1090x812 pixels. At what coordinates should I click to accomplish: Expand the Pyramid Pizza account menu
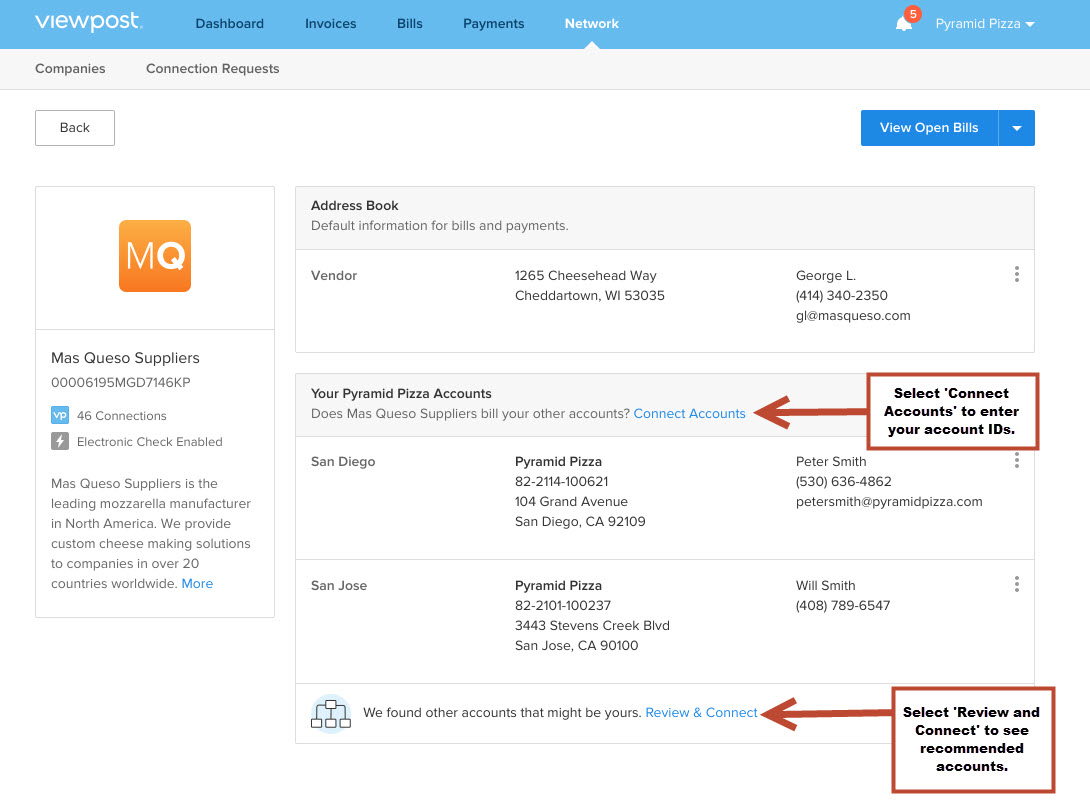pos(985,24)
